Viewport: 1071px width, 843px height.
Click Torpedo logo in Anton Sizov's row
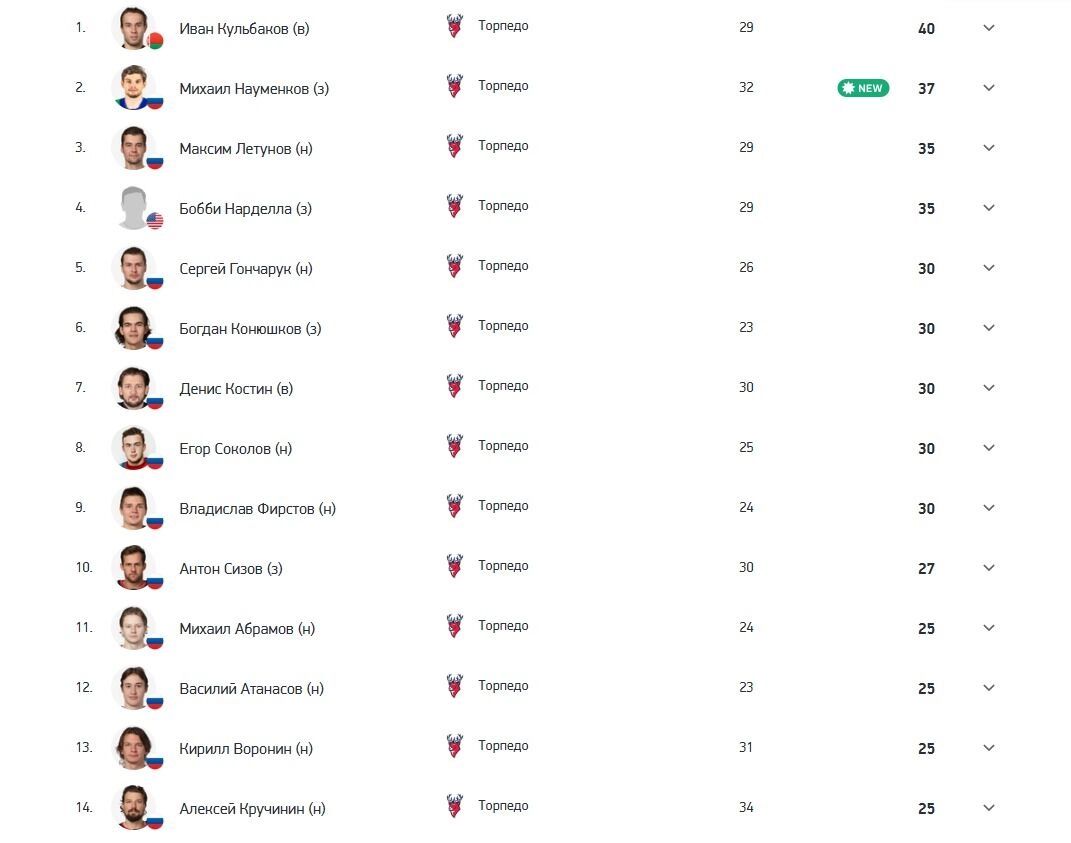tap(454, 567)
